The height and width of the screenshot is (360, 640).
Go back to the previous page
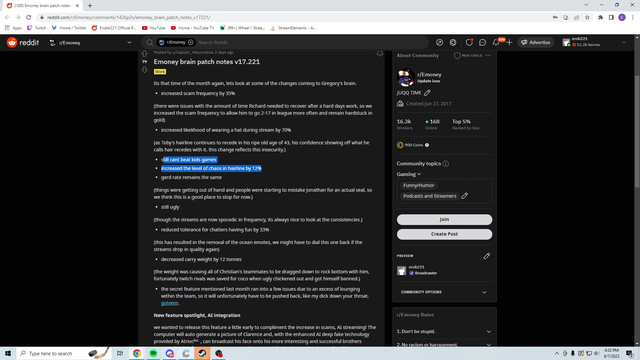(7, 17)
